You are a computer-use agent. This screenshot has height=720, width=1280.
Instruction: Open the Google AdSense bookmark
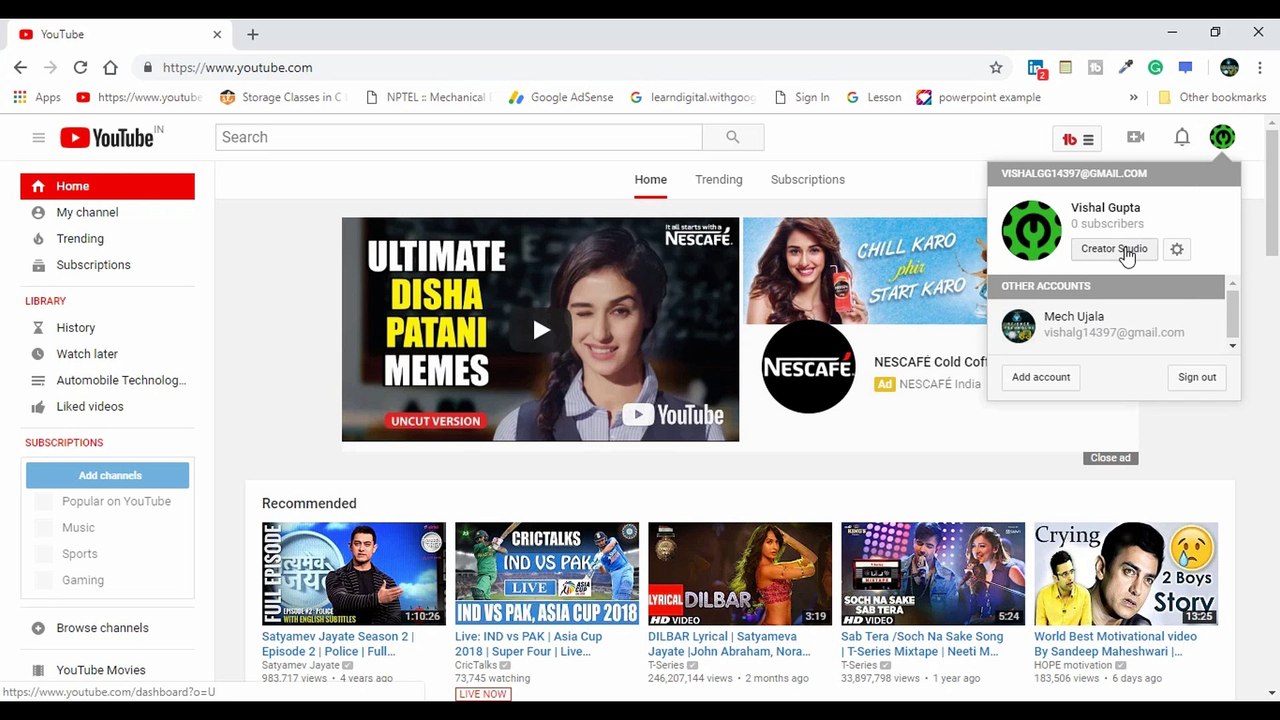561,97
